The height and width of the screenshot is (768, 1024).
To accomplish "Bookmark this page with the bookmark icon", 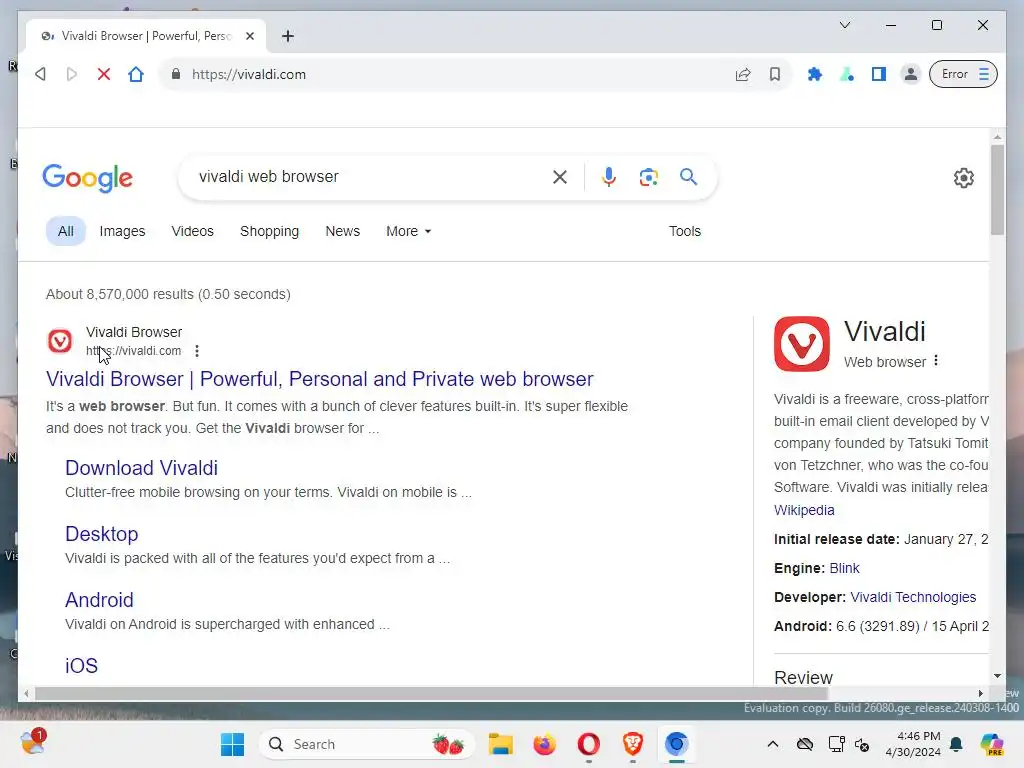I will click(x=775, y=74).
